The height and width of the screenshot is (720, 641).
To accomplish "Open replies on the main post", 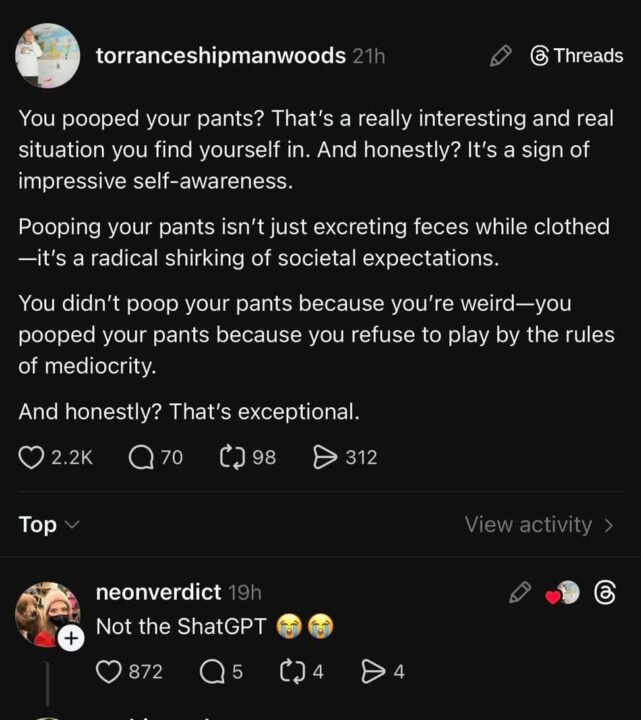I will pyautogui.click(x=142, y=458).
